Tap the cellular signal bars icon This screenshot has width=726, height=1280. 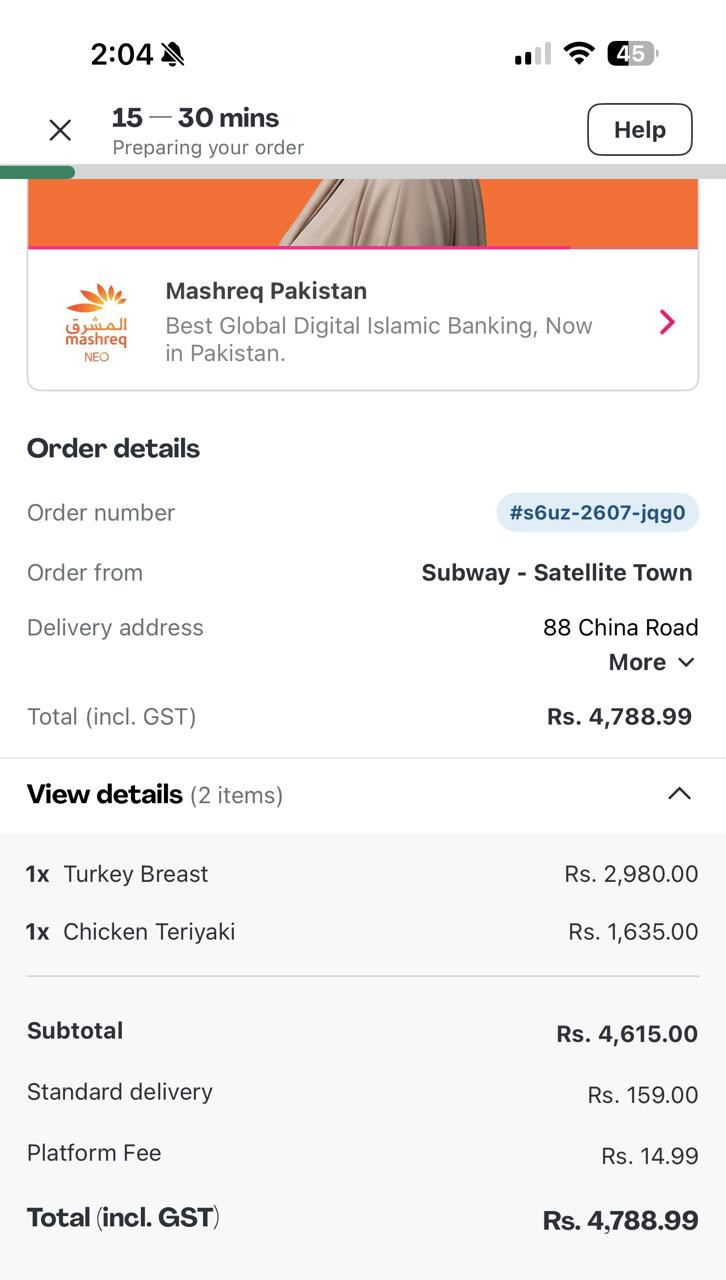point(532,54)
